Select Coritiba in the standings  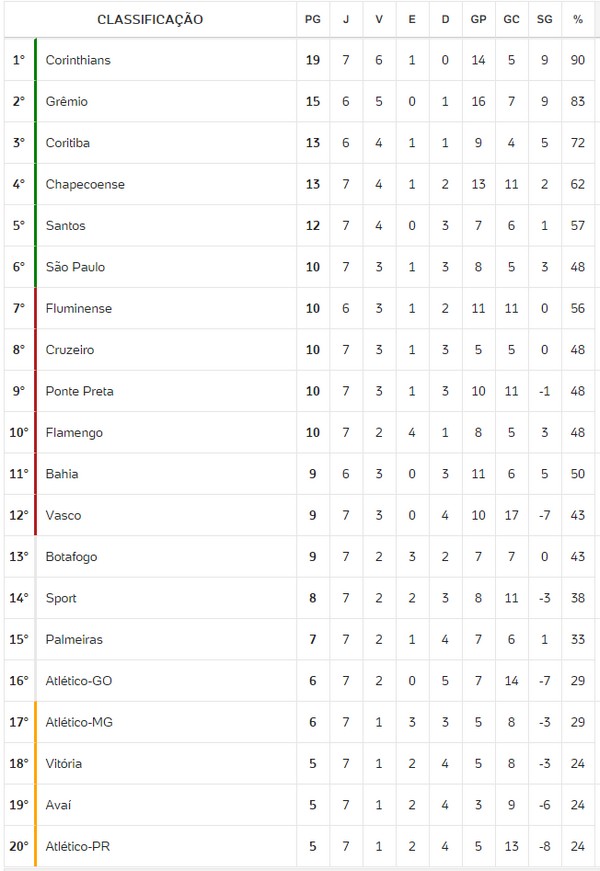click(x=68, y=143)
